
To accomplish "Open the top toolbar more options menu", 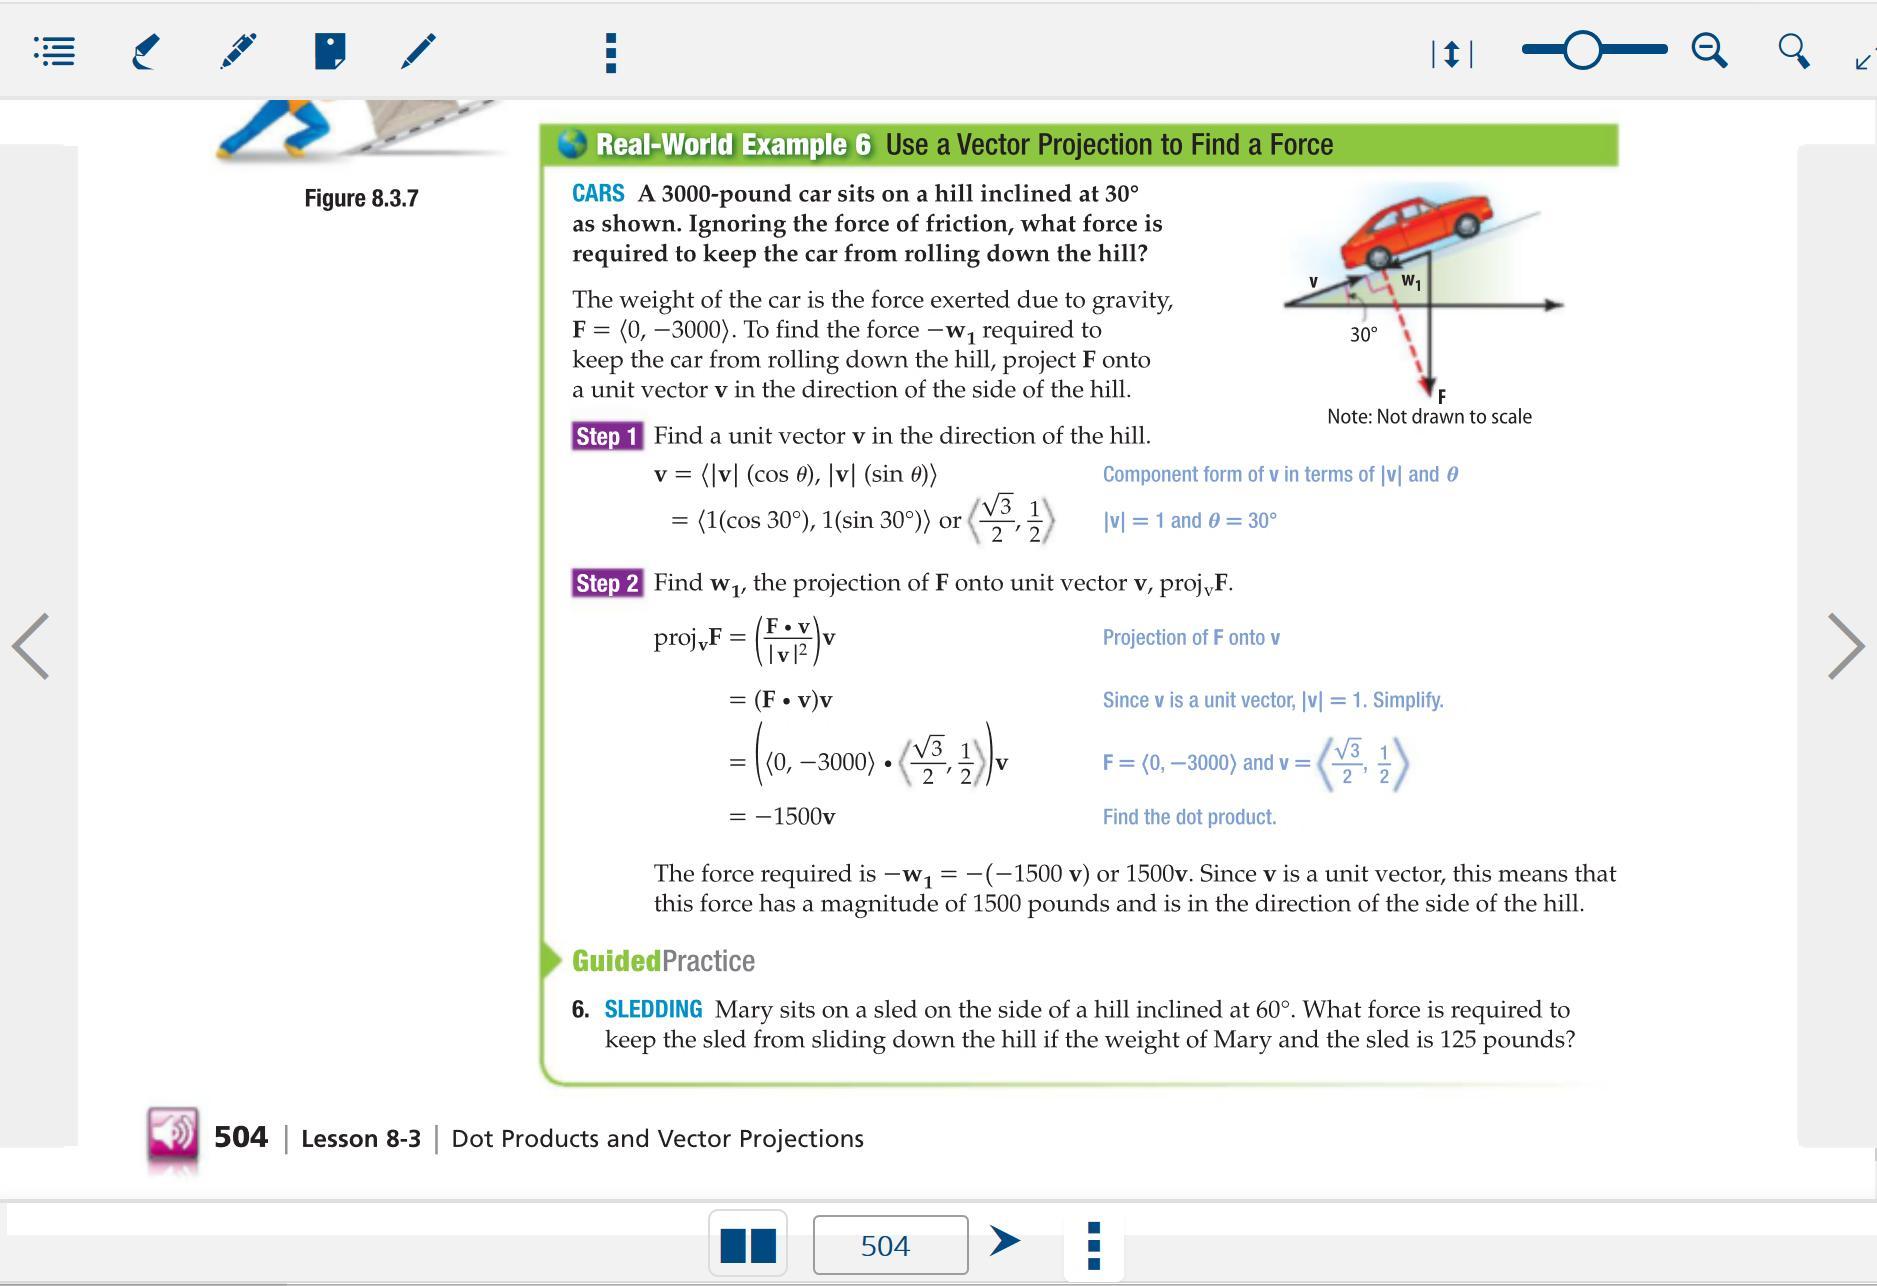I will pyautogui.click(x=611, y=52).
